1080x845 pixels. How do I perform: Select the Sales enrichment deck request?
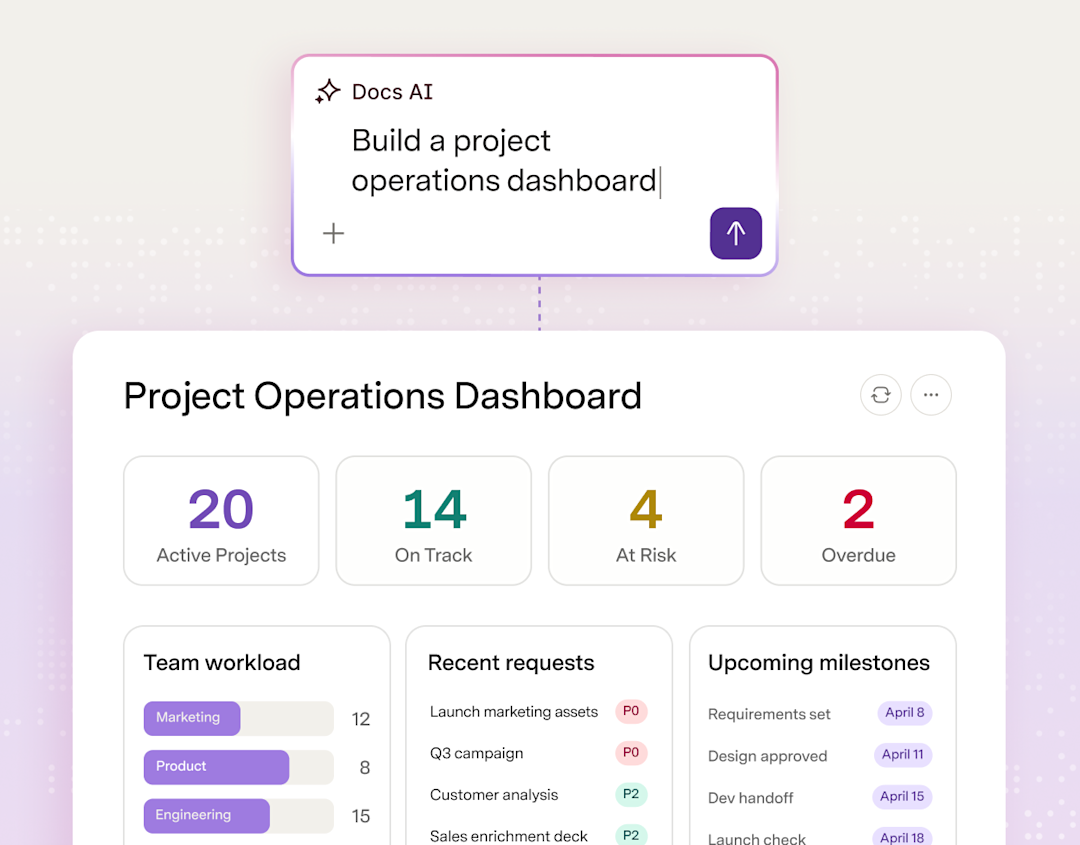click(508, 836)
